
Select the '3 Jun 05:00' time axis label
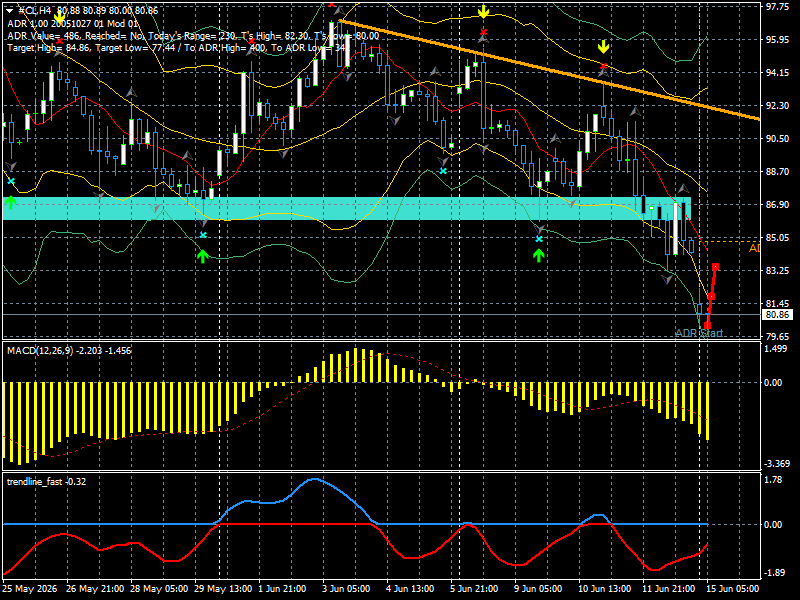(346, 589)
